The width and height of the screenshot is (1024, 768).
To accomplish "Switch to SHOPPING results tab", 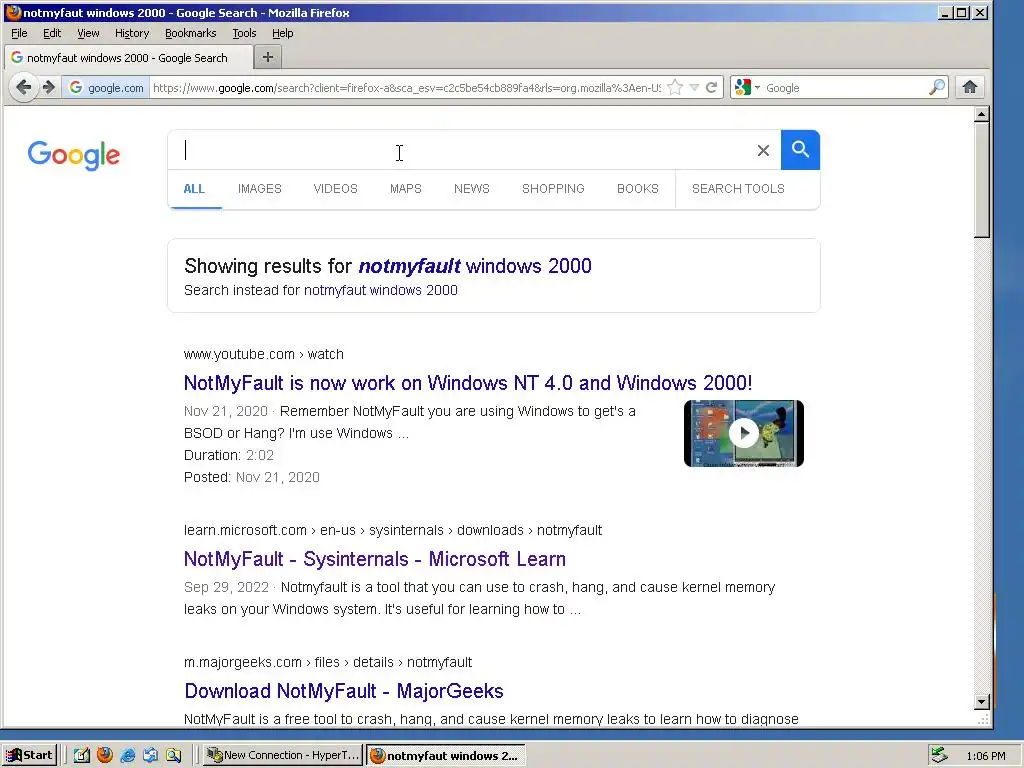I will pyautogui.click(x=553, y=189).
